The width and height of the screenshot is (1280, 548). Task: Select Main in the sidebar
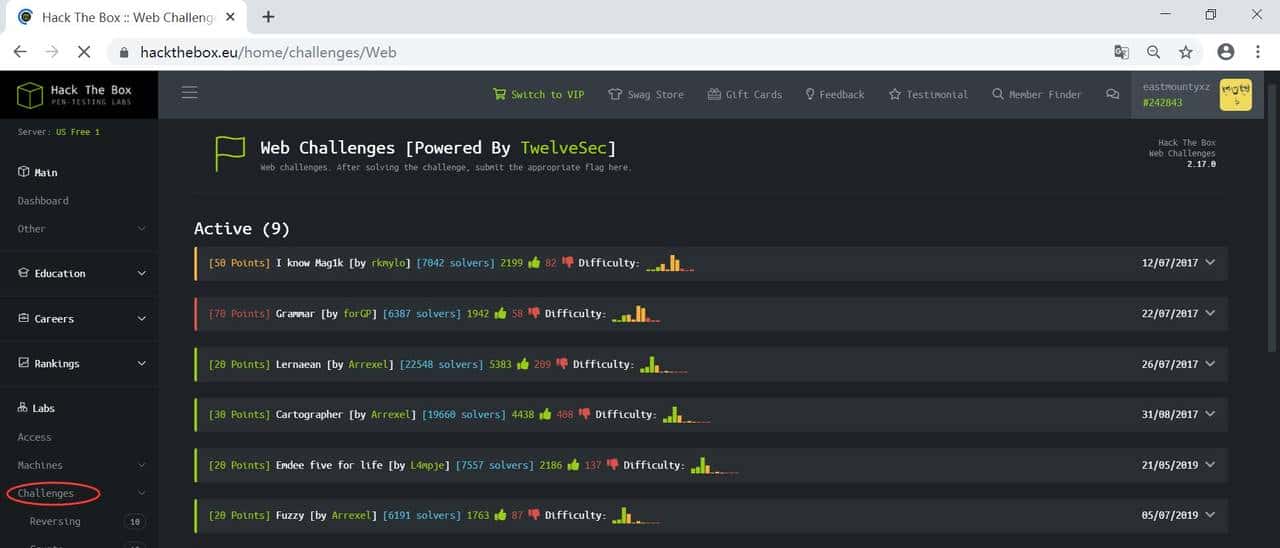[38, 172]
